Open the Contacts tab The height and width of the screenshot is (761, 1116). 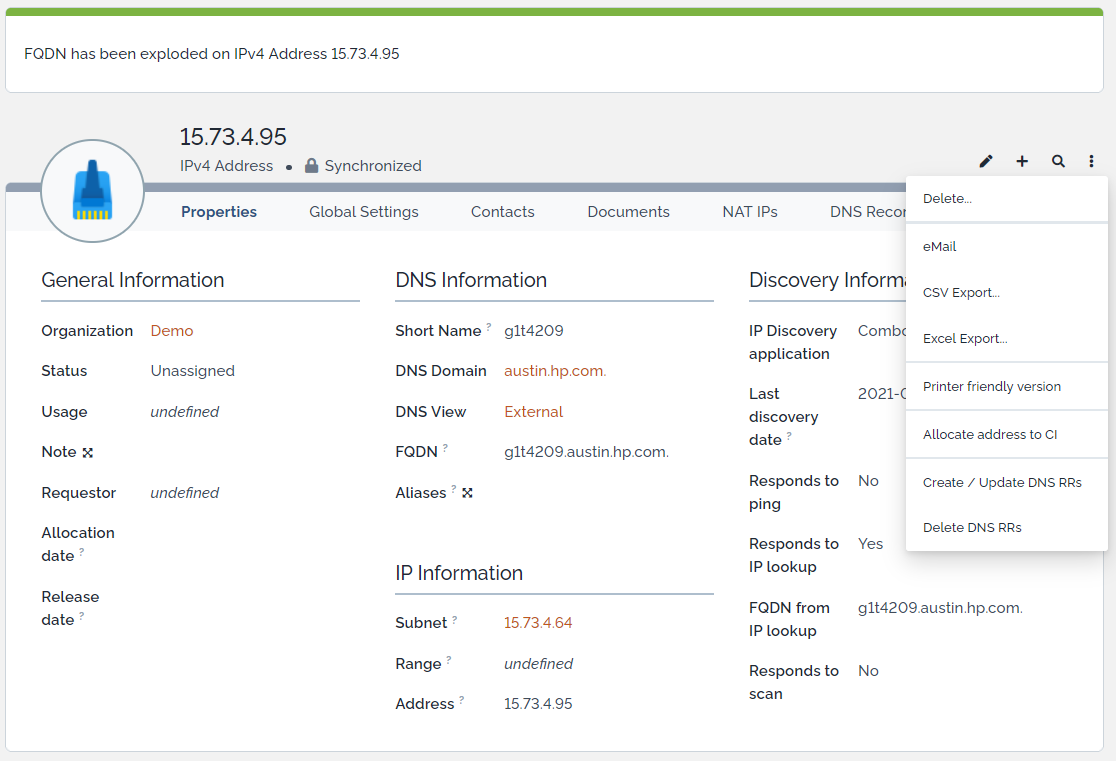[x=503, y=212]
